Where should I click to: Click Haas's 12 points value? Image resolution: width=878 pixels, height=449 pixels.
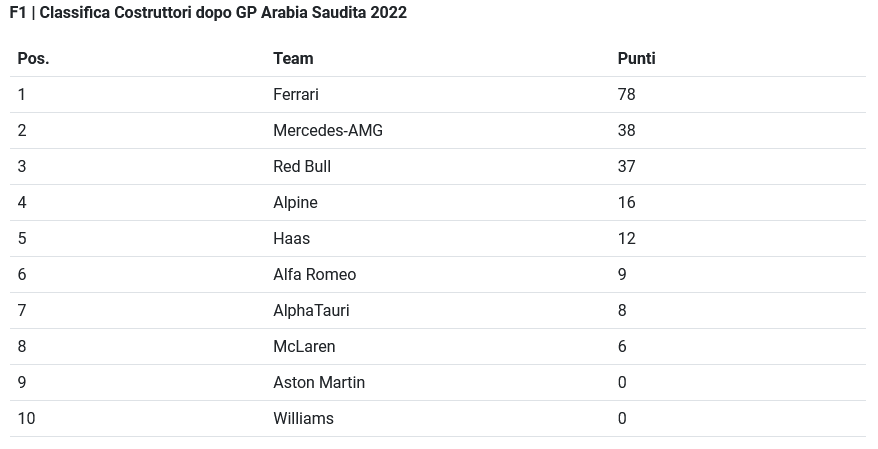[627, 238]
